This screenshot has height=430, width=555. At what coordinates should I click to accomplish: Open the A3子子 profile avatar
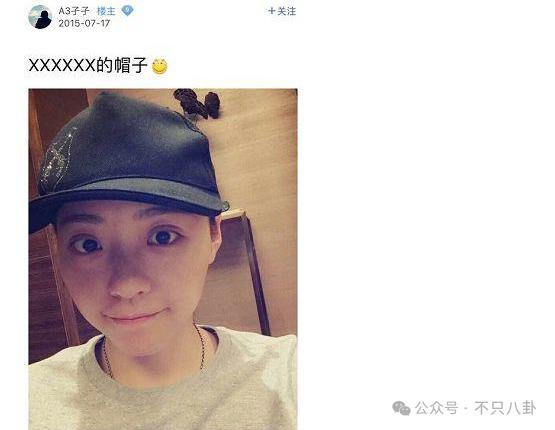[40, 17]
